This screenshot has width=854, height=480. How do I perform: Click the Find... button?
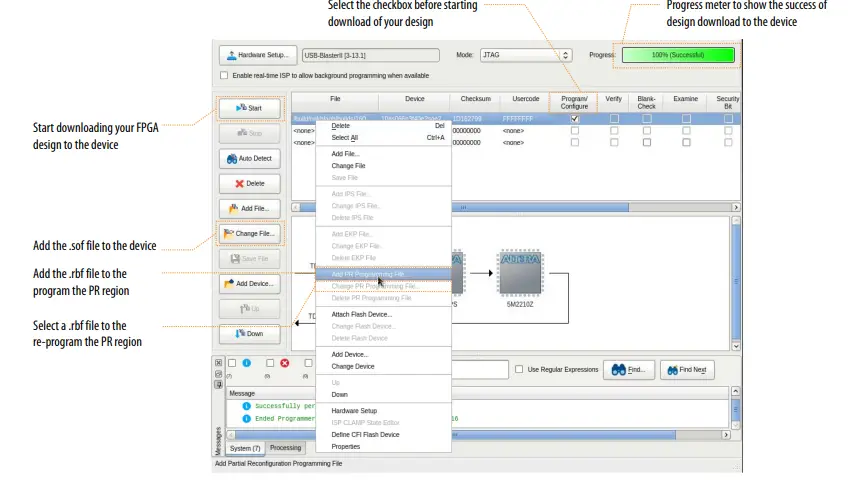pyautogui.click(x=628, y=370)
